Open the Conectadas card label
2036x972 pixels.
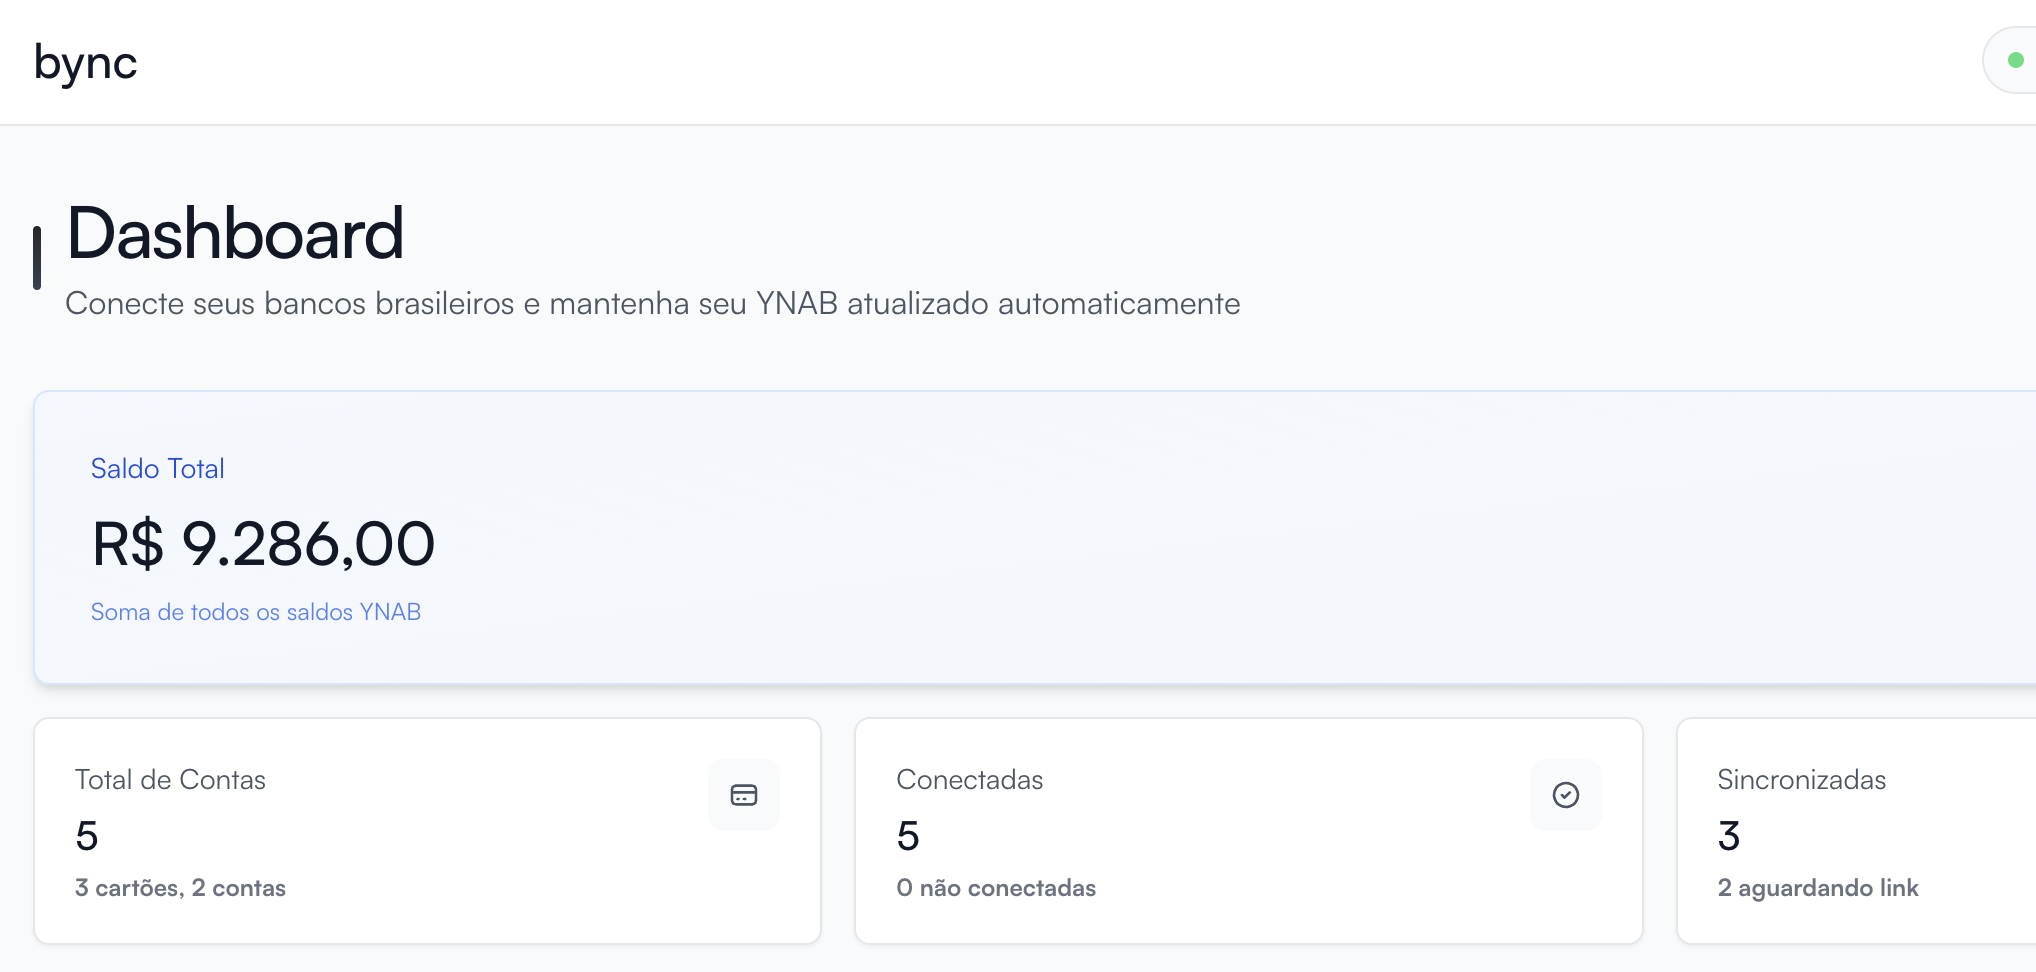[x=969, y=780]
